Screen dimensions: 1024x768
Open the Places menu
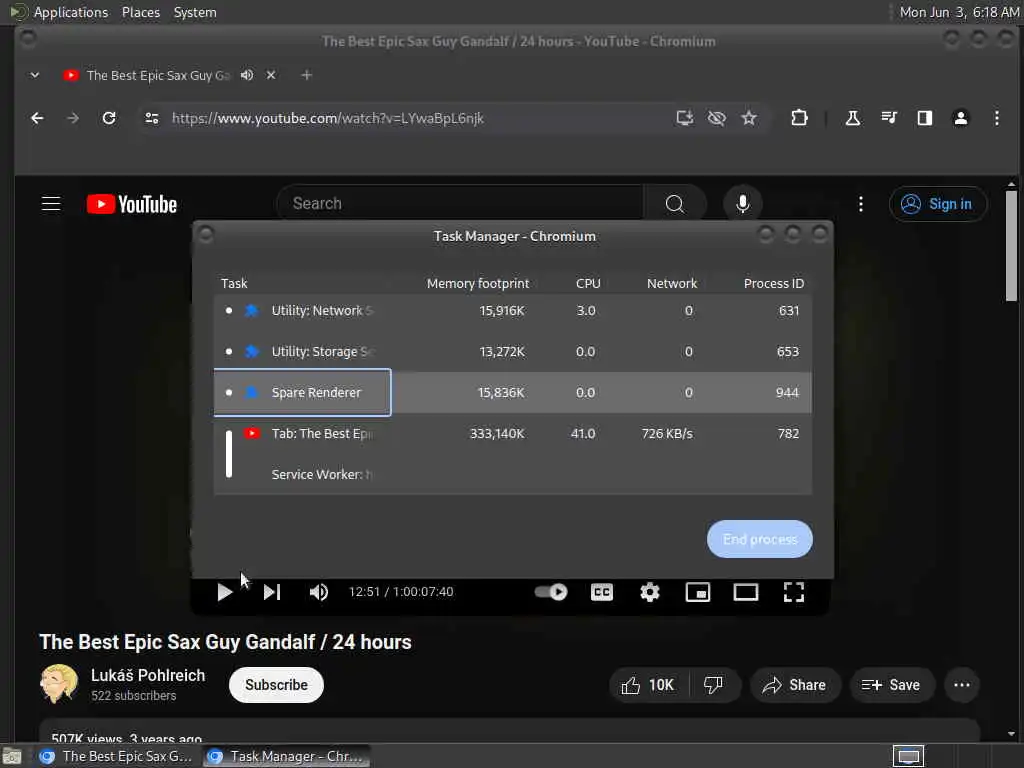point(140,12)
